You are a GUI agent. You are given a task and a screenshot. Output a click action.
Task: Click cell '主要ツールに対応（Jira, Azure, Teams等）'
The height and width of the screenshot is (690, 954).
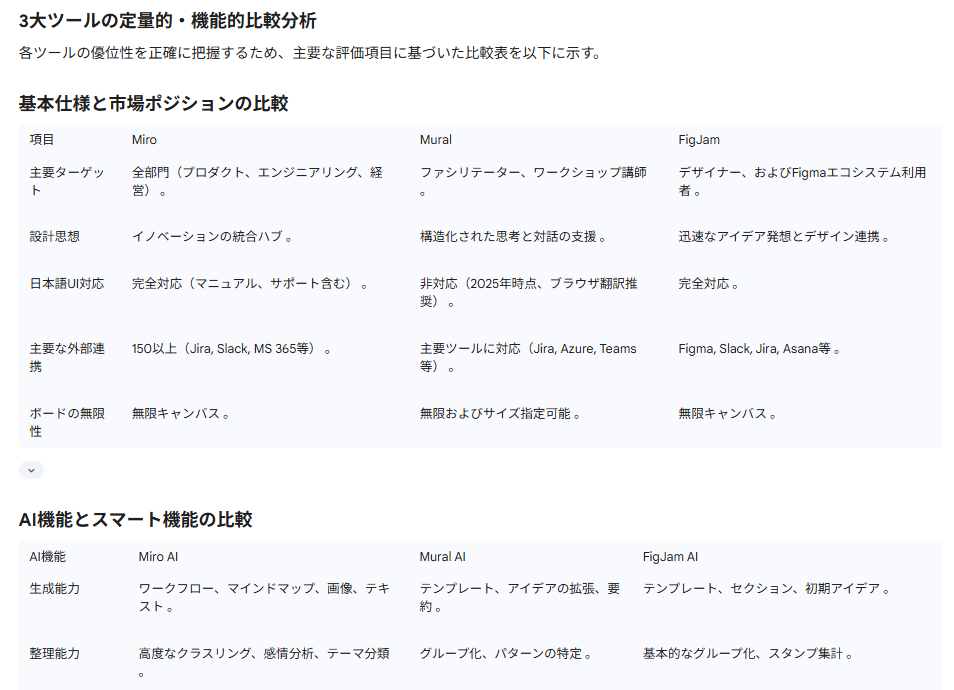point(528,358)
